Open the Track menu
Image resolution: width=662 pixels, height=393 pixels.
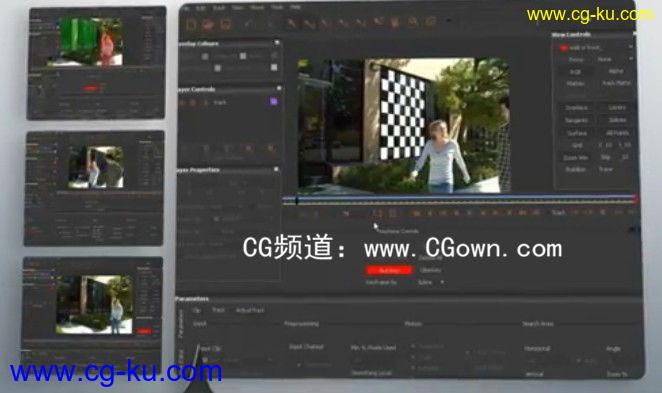pos(219,8)
